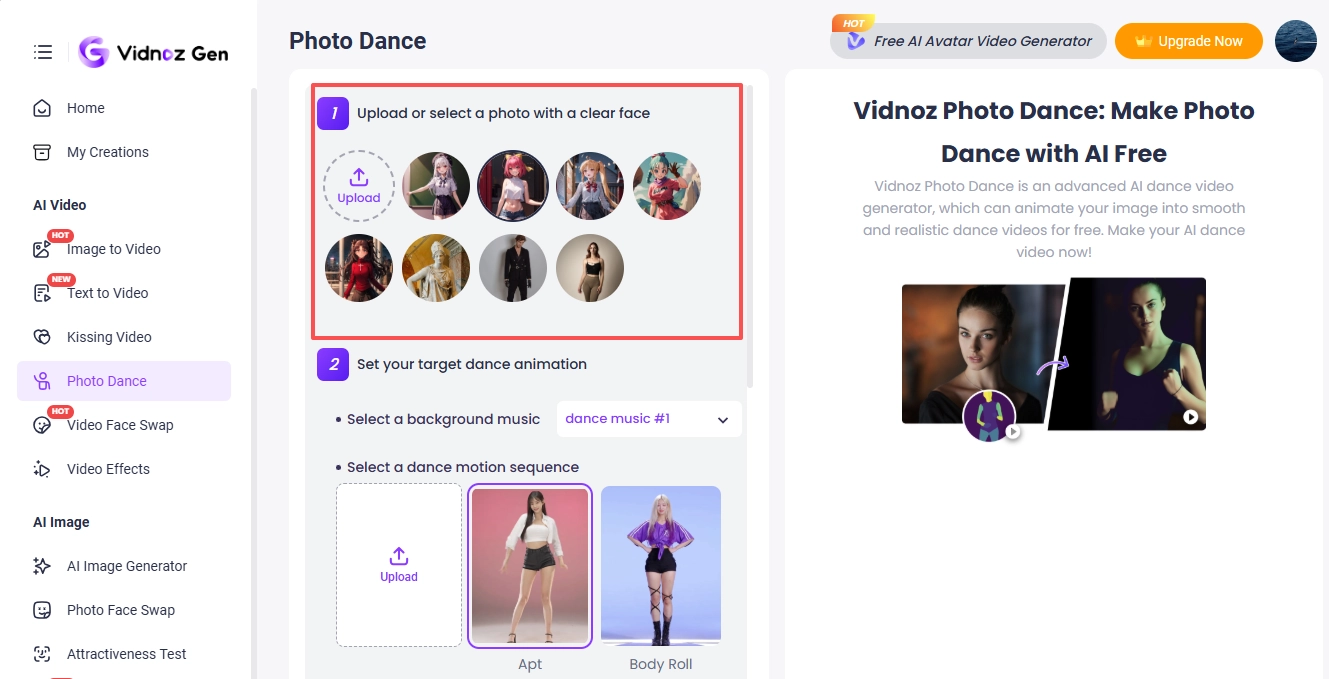Click the Upgrade Now button

tap(1188, 41)
